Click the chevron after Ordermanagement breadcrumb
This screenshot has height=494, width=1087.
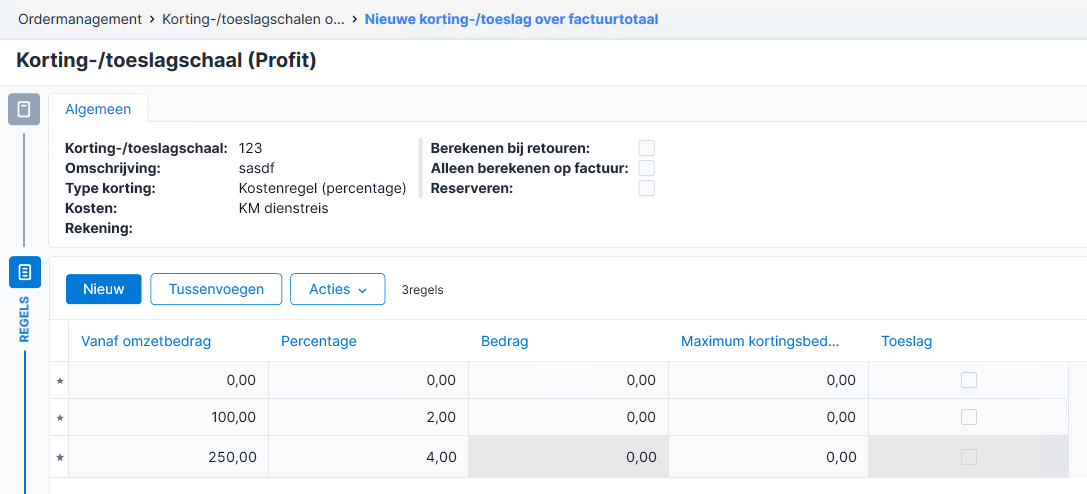[152, 19]
